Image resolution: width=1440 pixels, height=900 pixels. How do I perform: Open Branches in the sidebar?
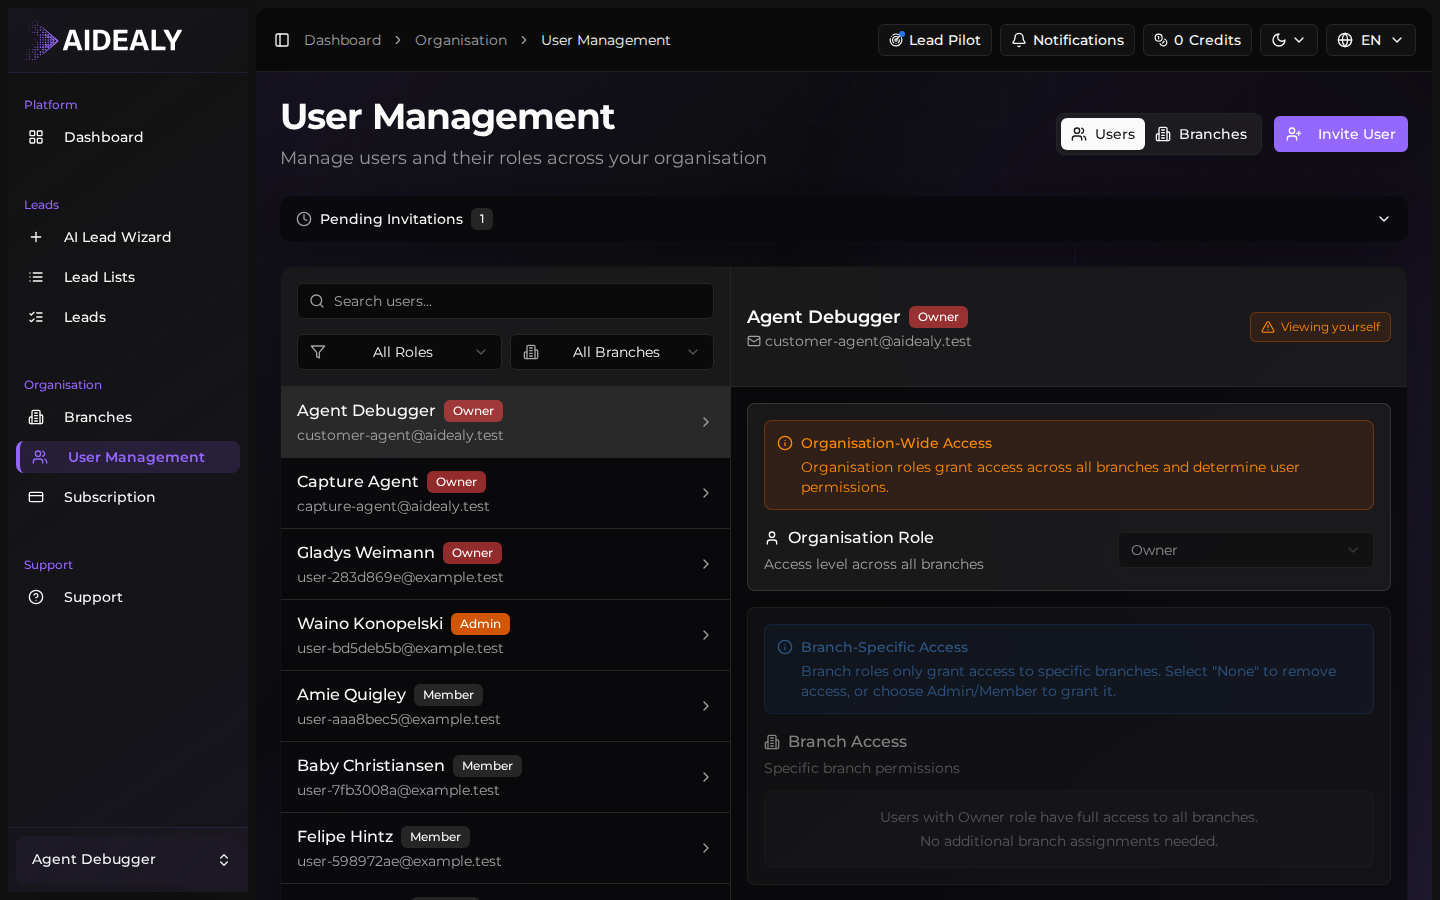pos(128,417)
